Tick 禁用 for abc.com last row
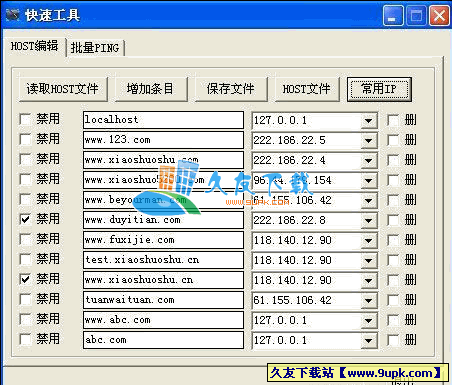Screen dimensions: 452x385 (x=25, y=339)
